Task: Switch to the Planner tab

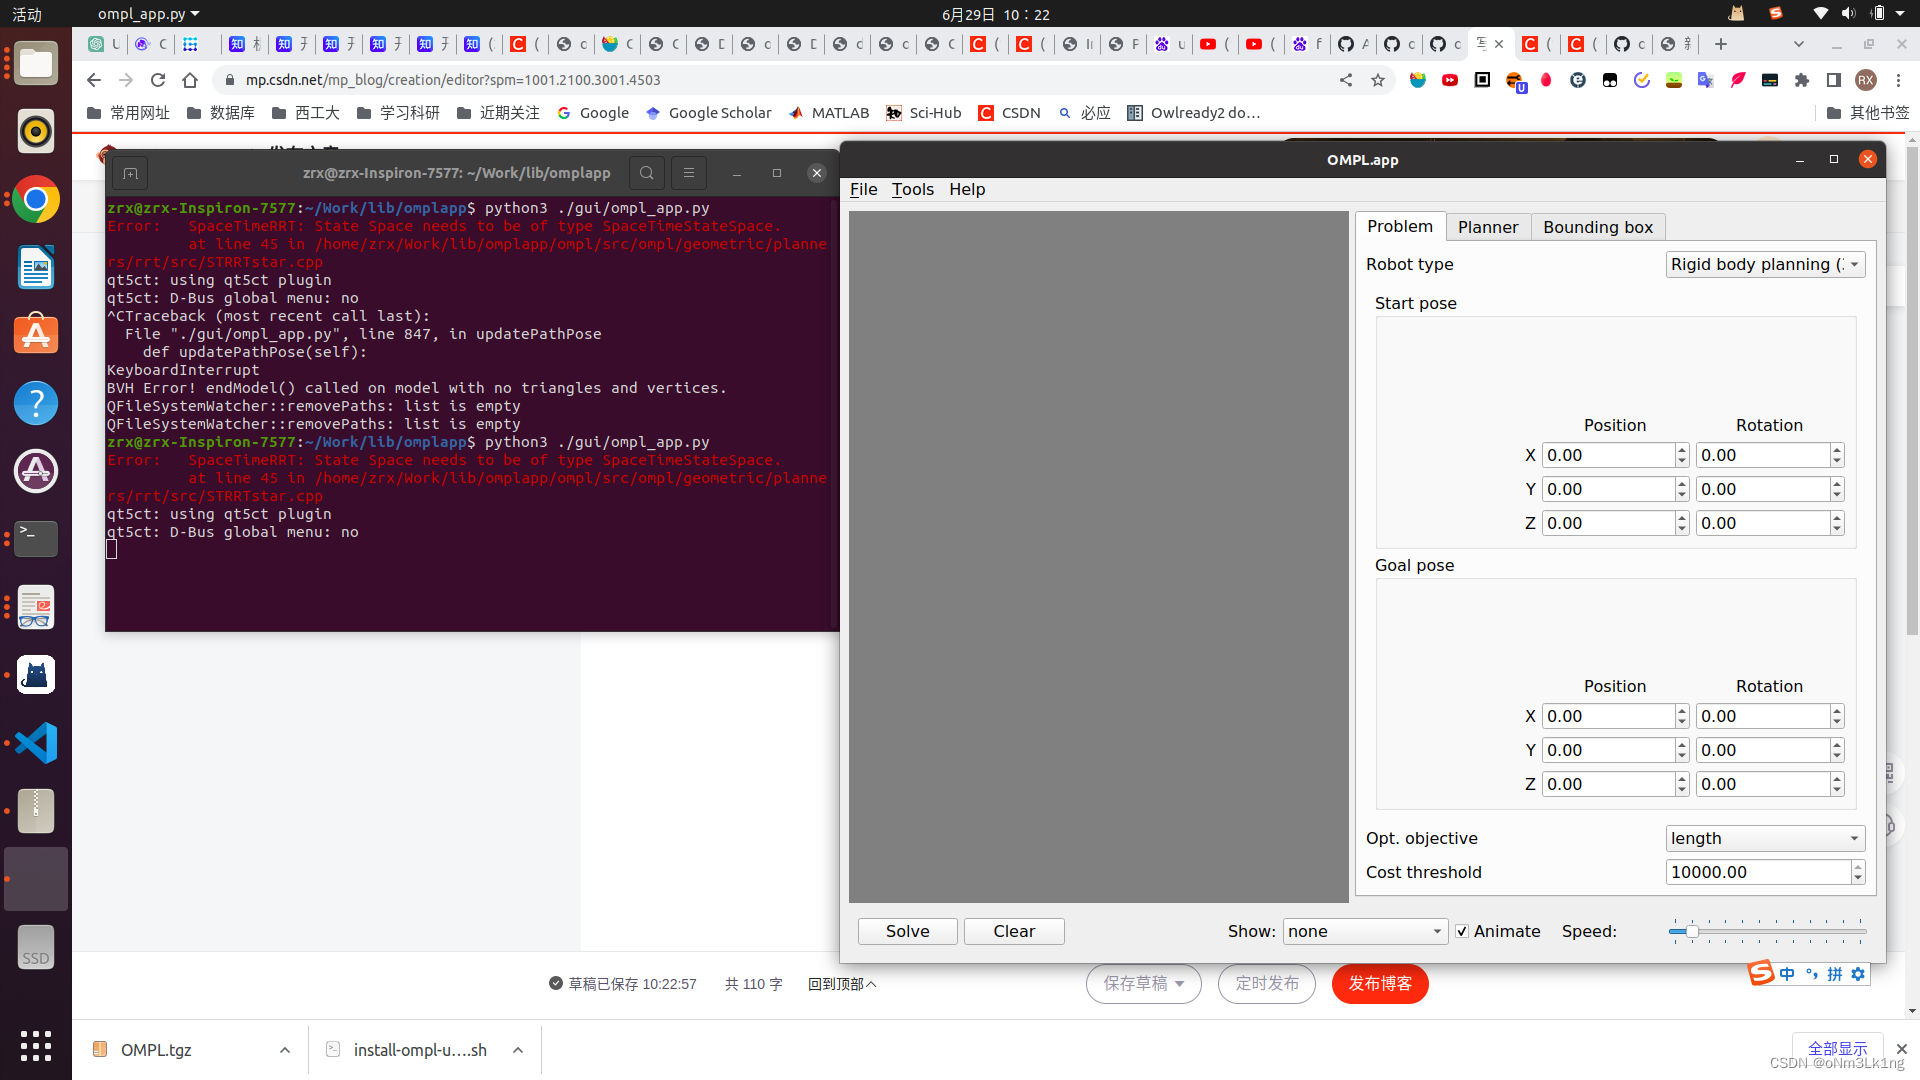Action: [1488, 227]
